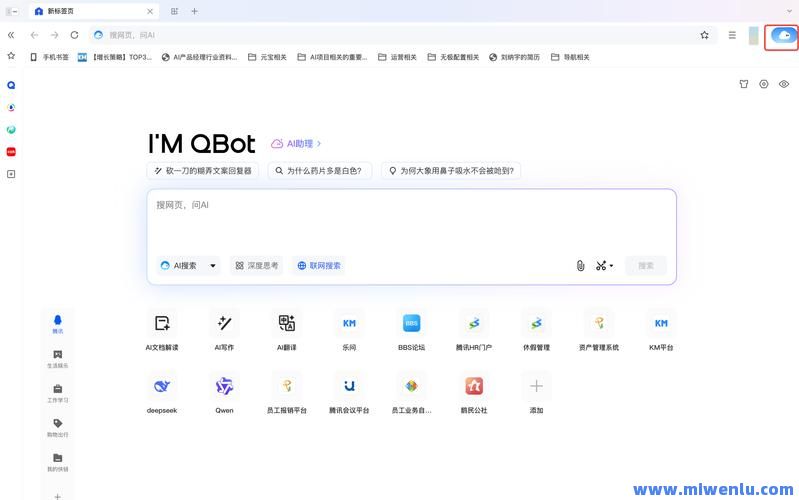Open the 腾讯会议平台 shortcut

(349, 393)
